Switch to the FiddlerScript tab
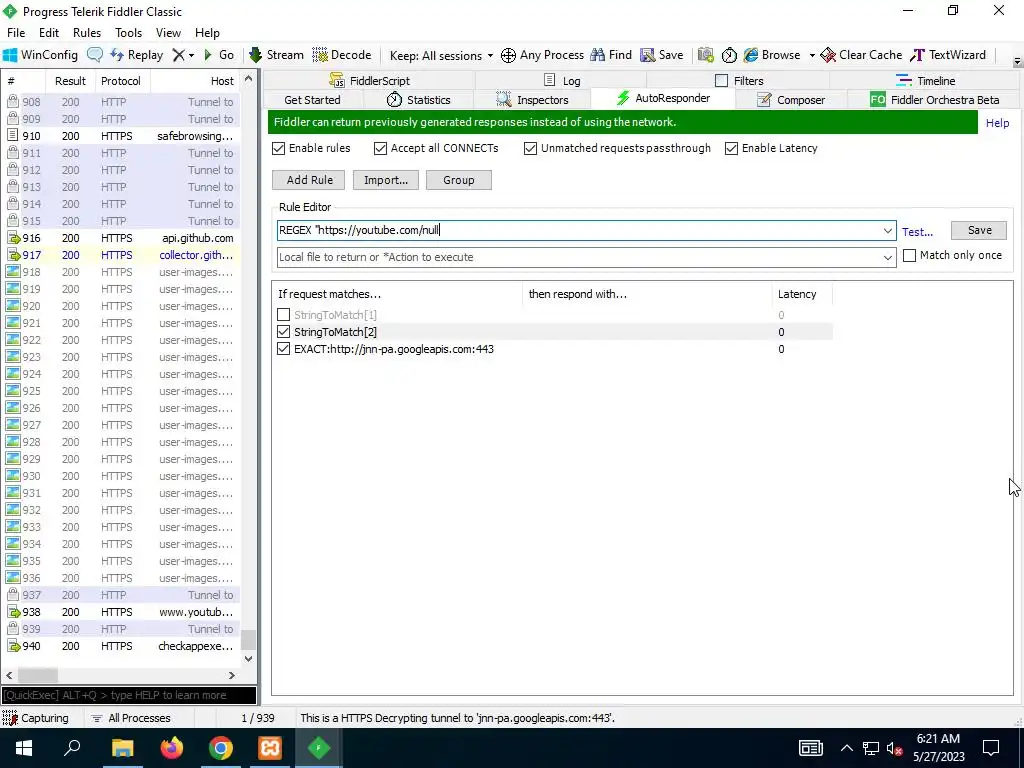Screen dimensions: 1024x768 [x=370, y=81]
